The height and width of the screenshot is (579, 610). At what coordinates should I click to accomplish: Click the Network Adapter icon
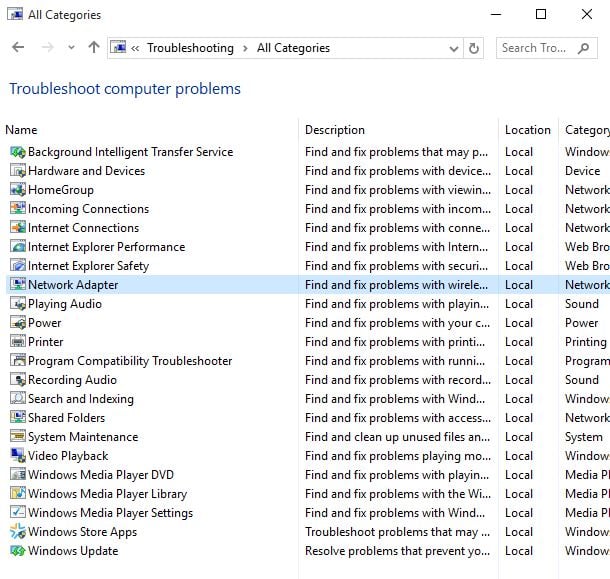pos(18,284)
